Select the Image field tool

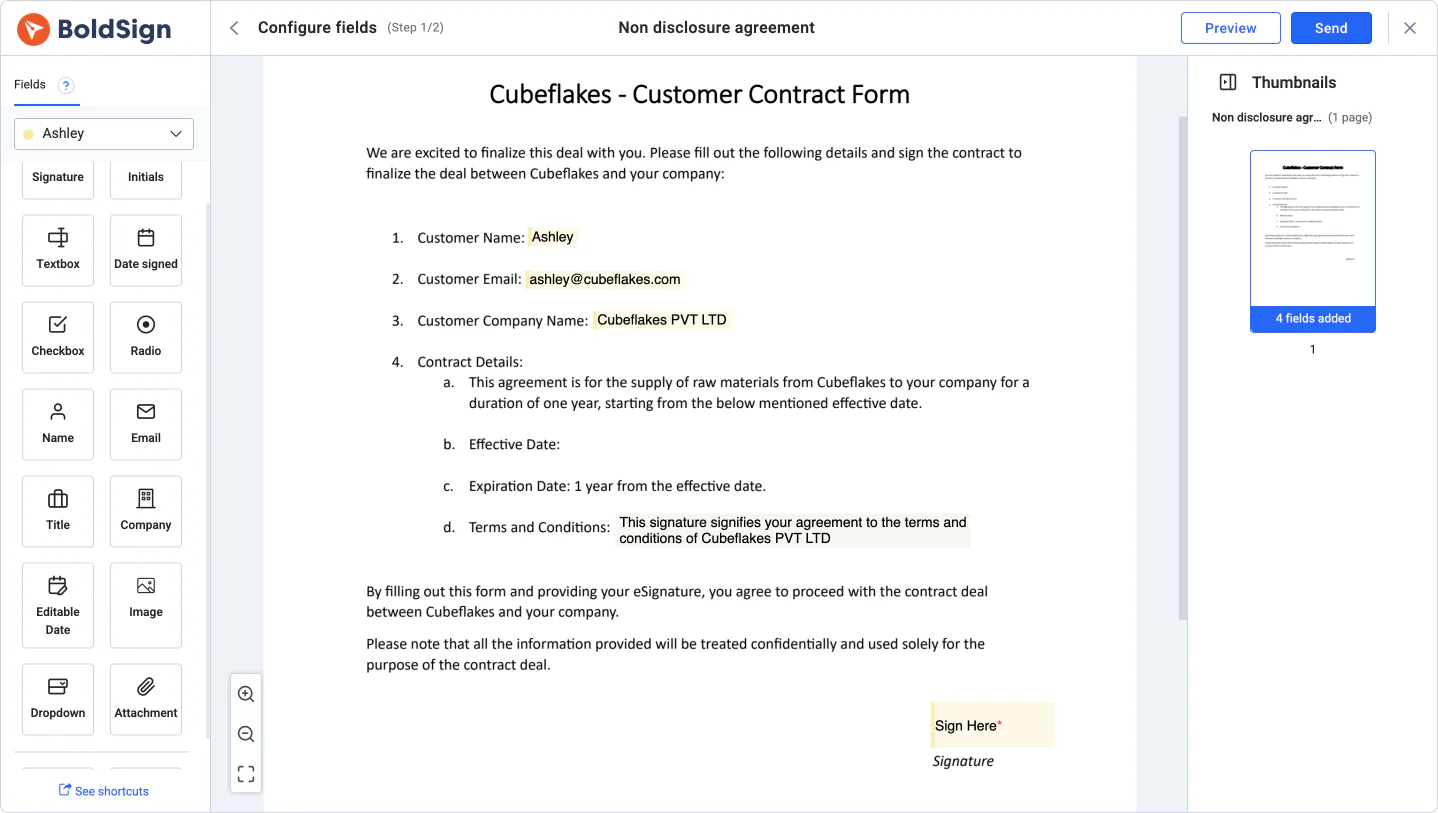(x=145, y=604)
